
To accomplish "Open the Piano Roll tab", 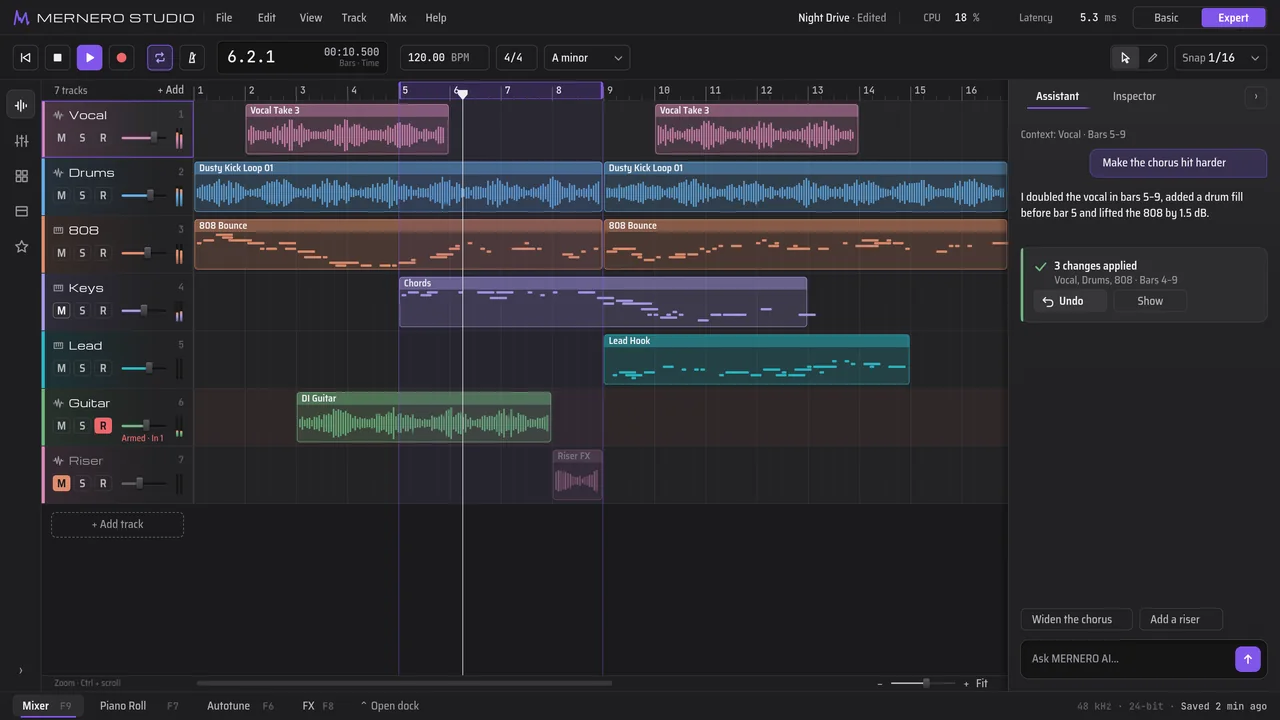I will [123, 706].
